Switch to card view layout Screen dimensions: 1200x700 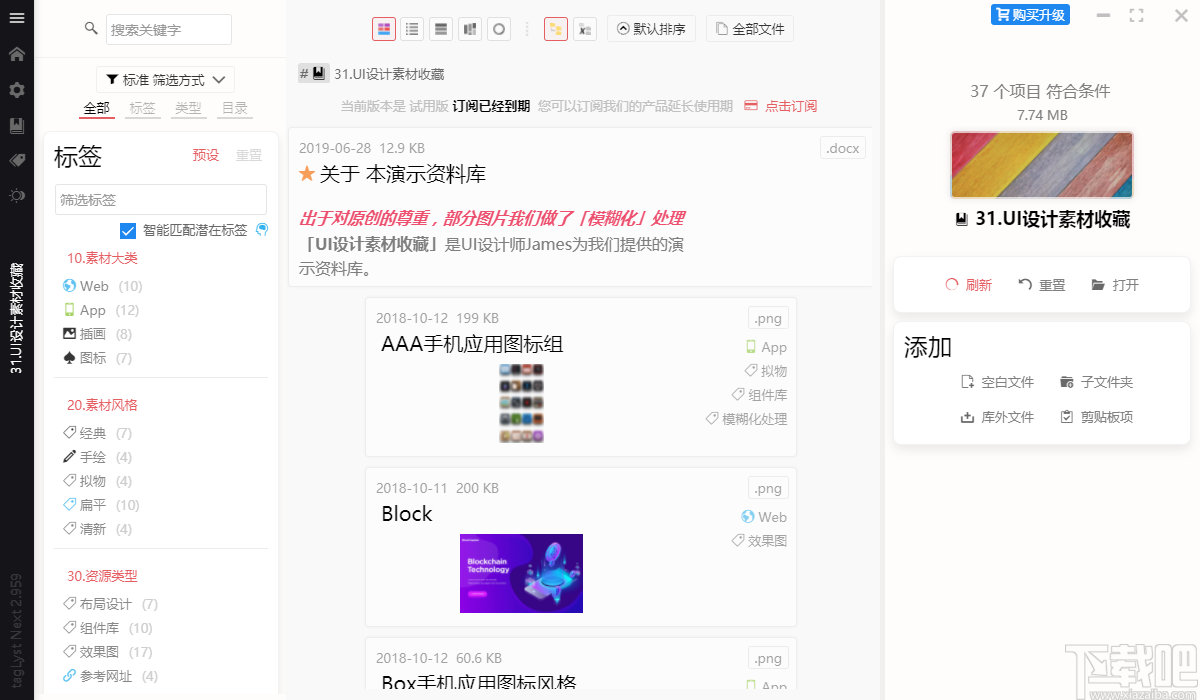(384, 29)
